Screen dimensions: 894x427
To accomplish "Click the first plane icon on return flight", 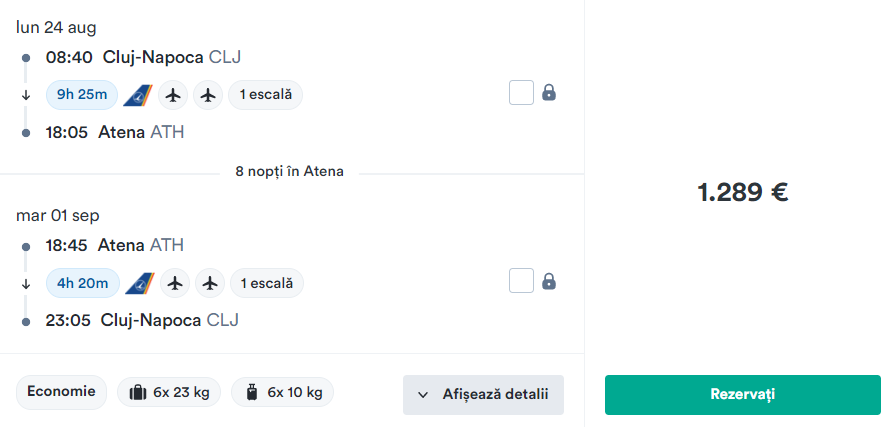I will [x=175, y=283].
